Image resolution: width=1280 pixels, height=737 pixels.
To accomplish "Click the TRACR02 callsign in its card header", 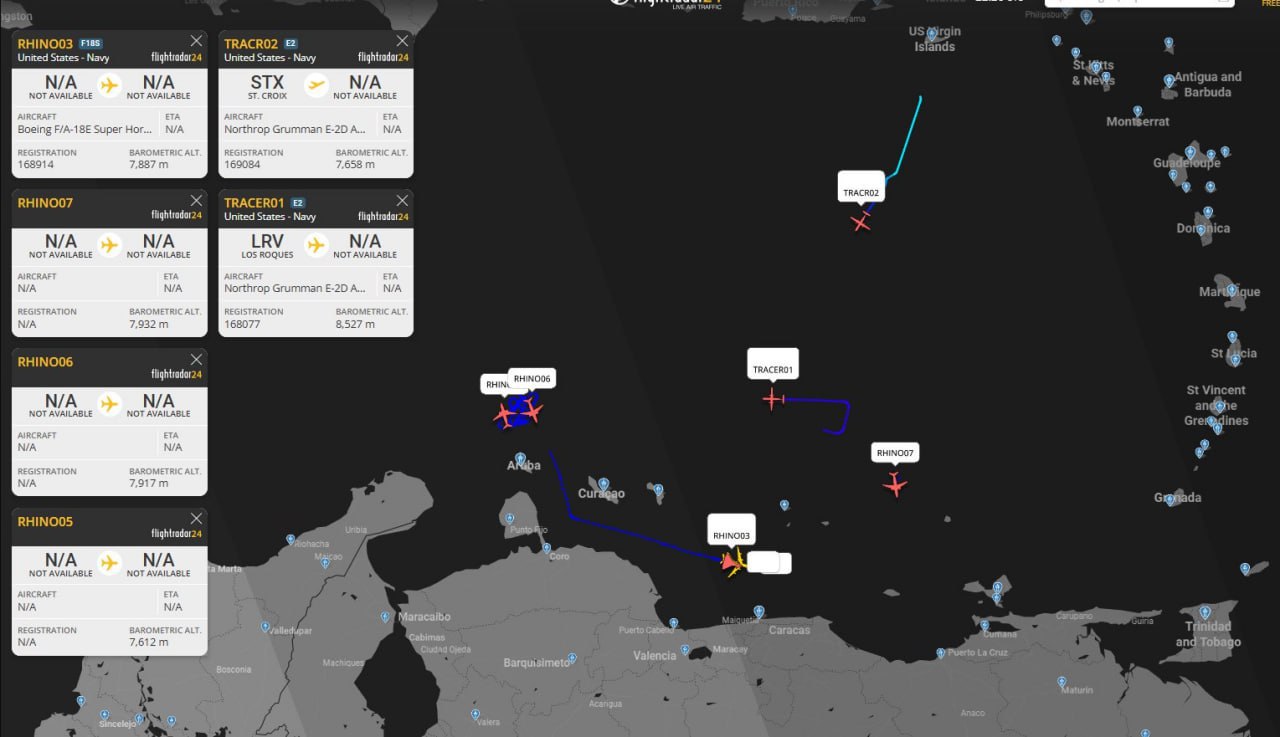I will 251,43.
